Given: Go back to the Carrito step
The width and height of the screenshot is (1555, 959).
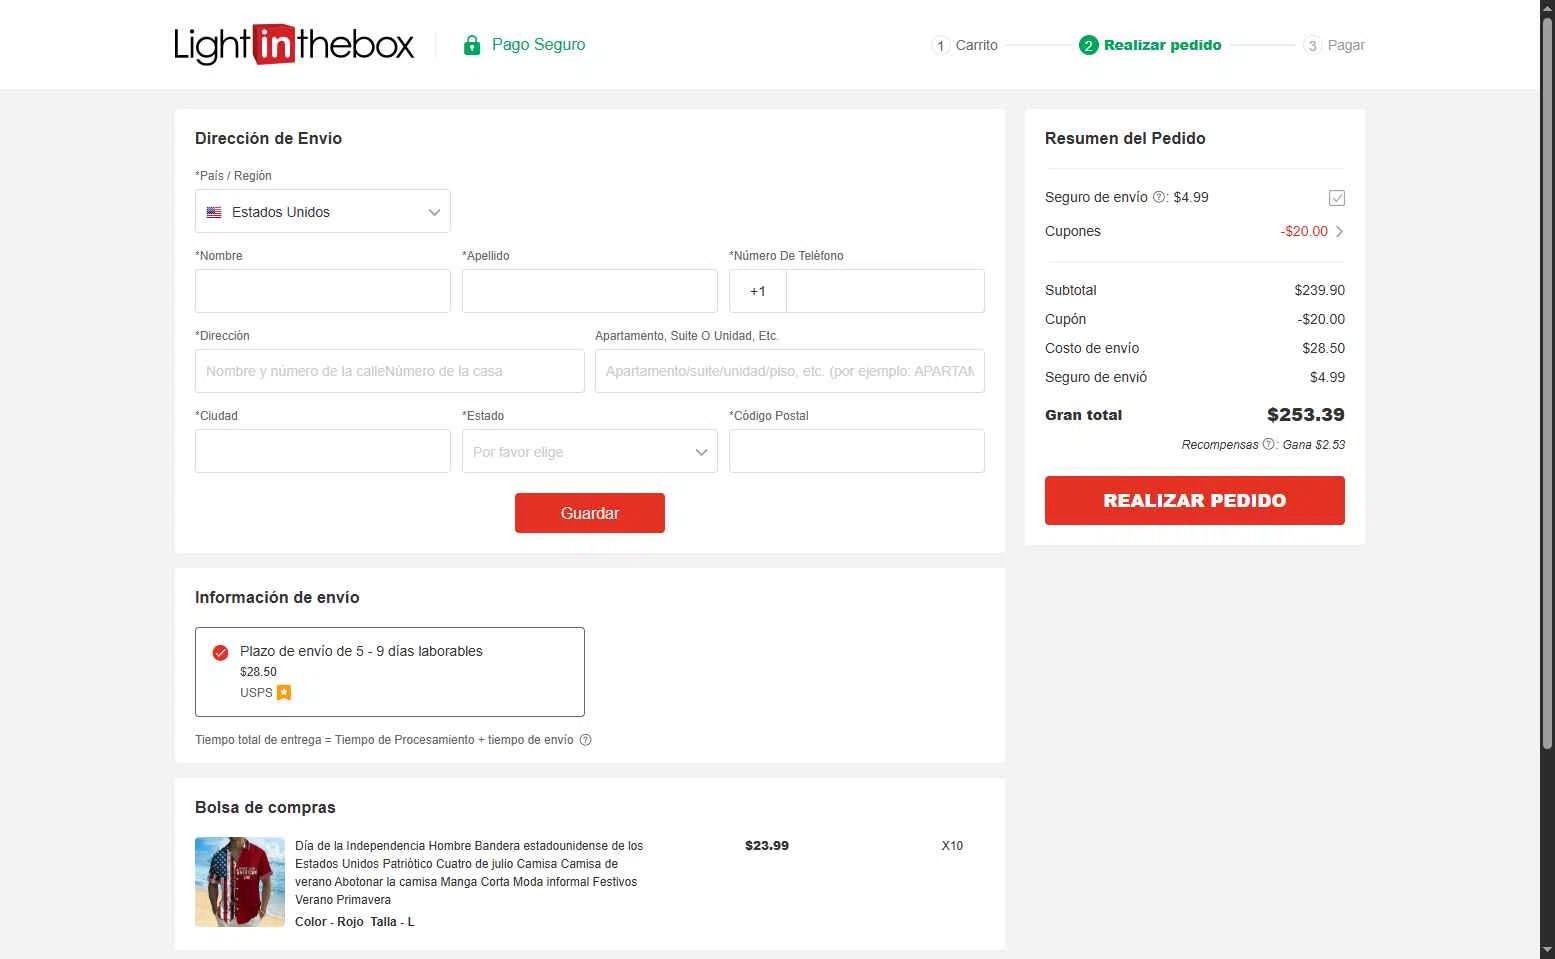Looking at the screenshot, I should (x=976, y=45).
